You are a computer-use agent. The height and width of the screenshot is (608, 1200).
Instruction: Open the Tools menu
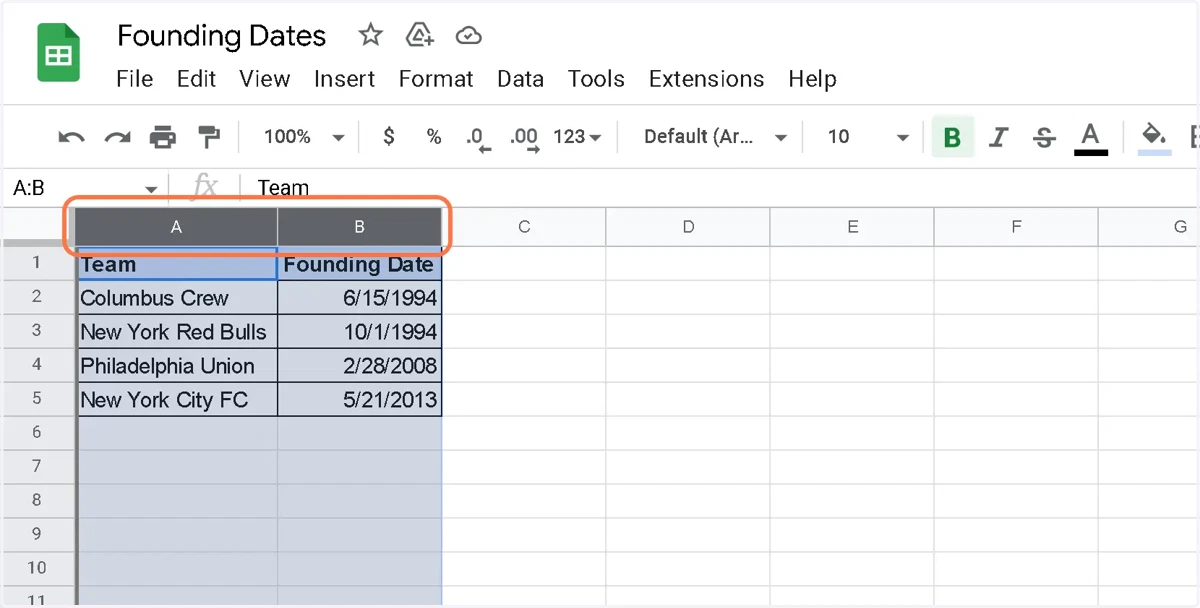(x=596, y=79)
